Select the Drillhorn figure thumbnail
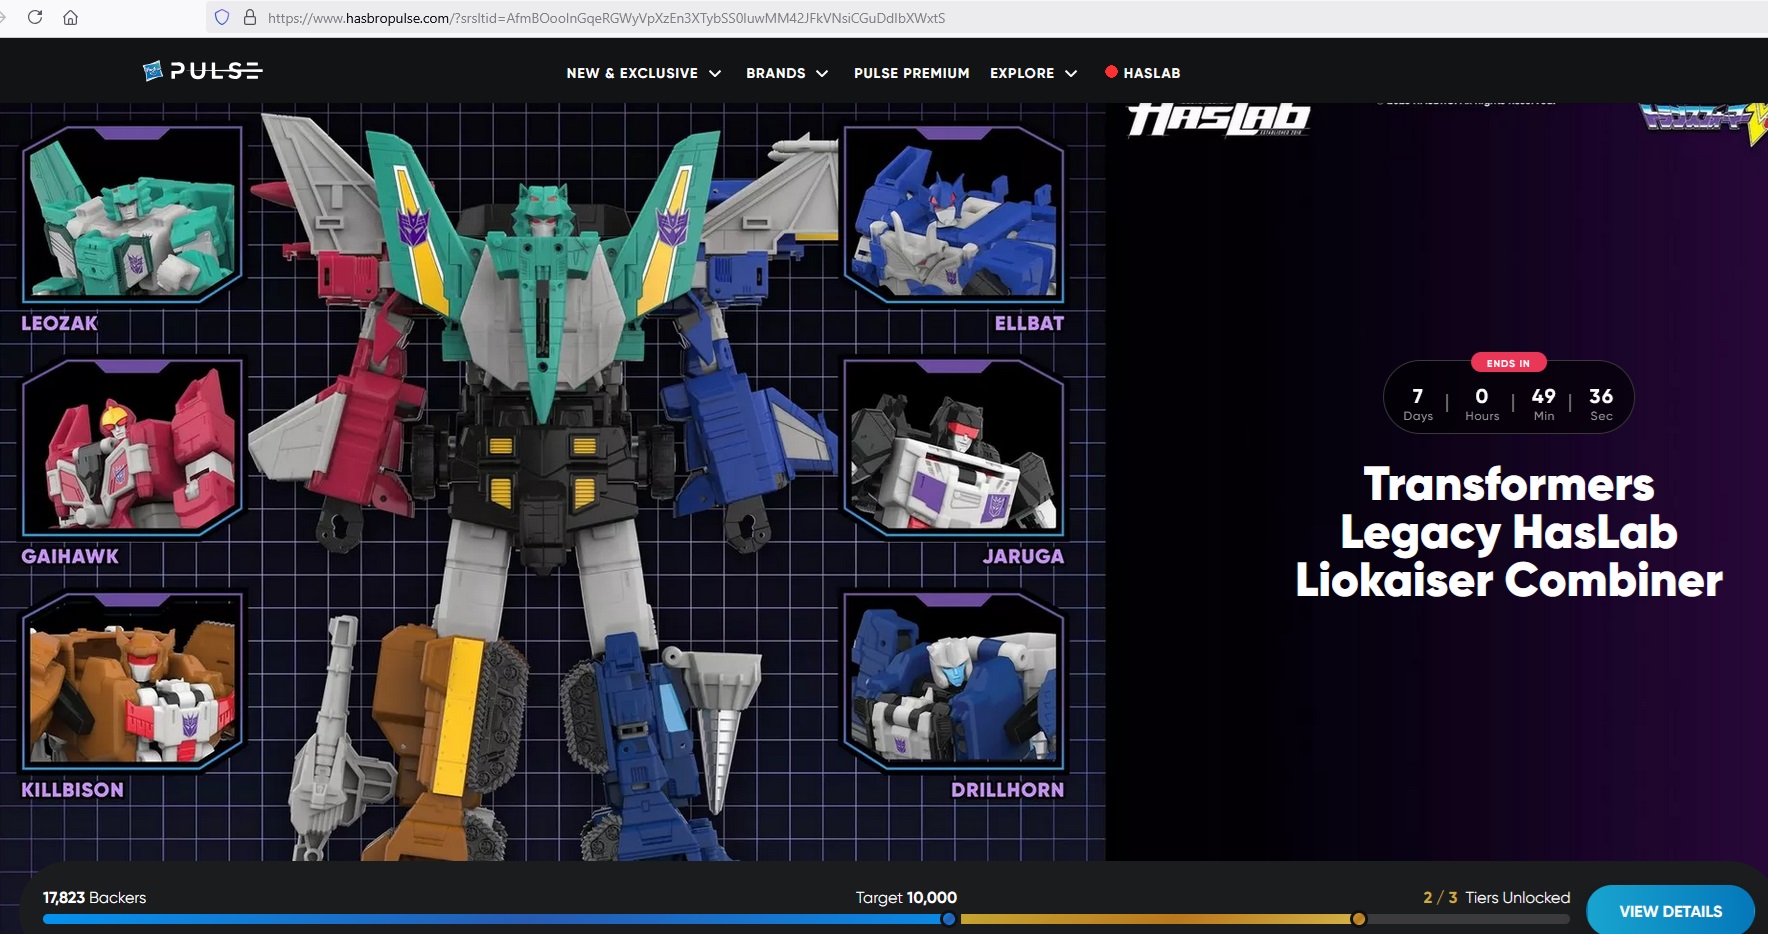The height and width of the screenshot is (934, 1768). coord(955,681)
